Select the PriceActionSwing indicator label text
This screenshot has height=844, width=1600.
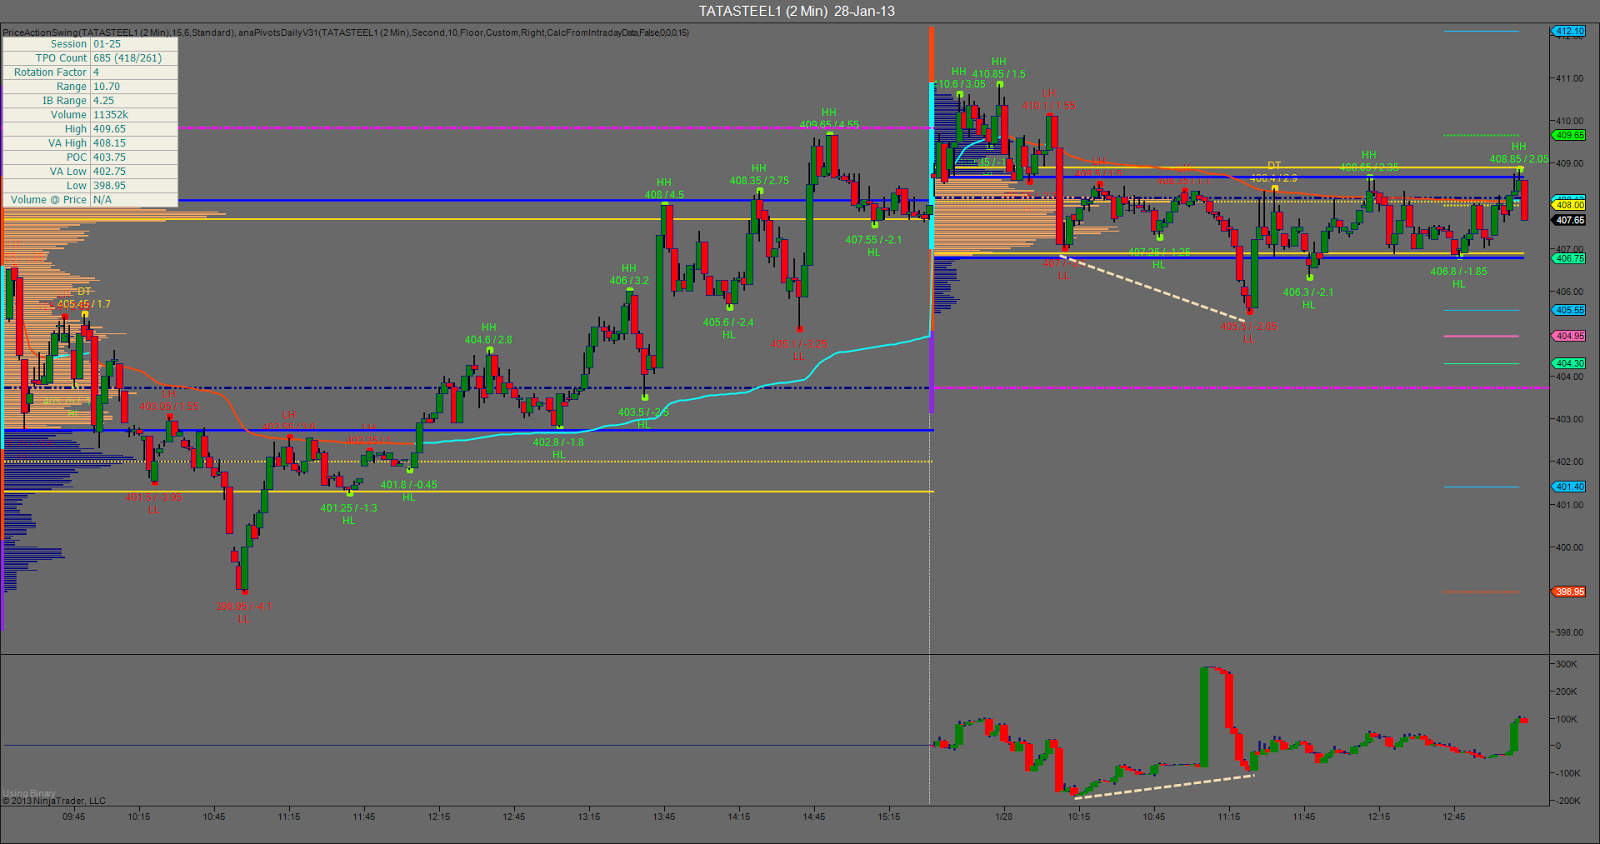coord(346,32)
